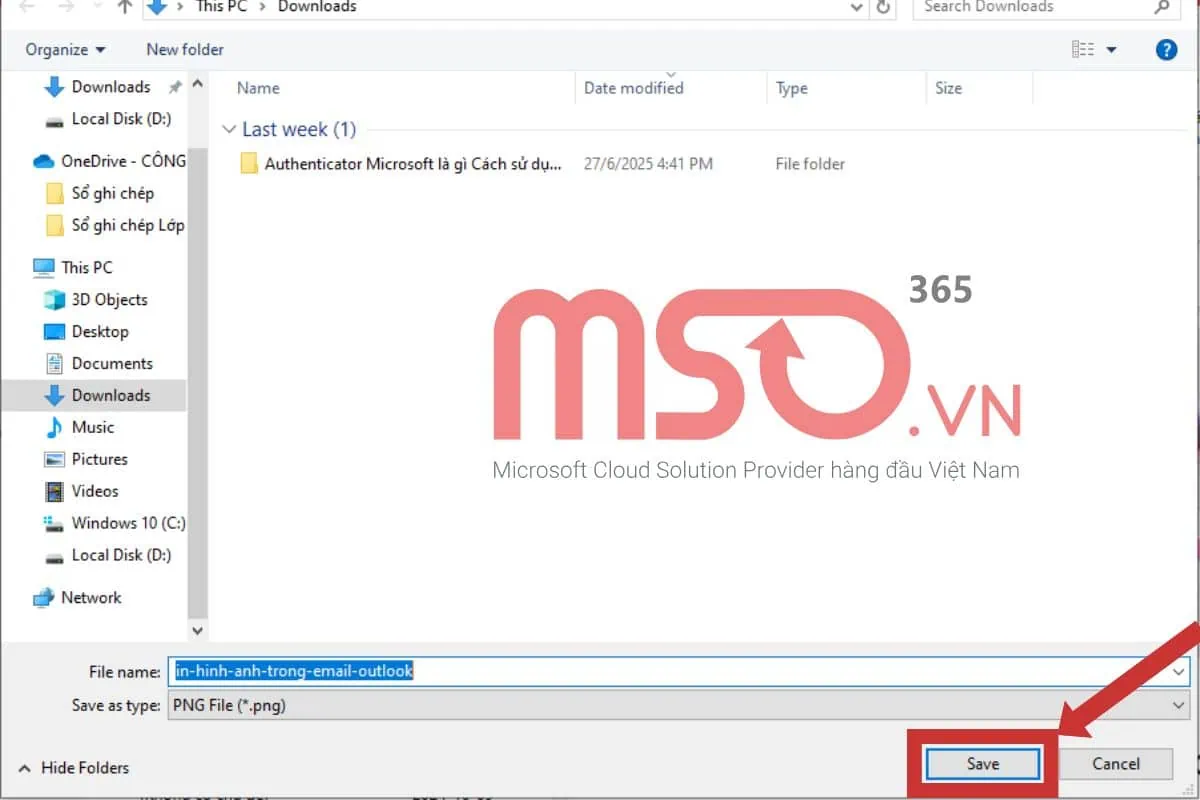Screen dimensions: 1200x800
Task: Open the Network item in the sidebar
Action: pyautogui.click(x=91, y=597)
